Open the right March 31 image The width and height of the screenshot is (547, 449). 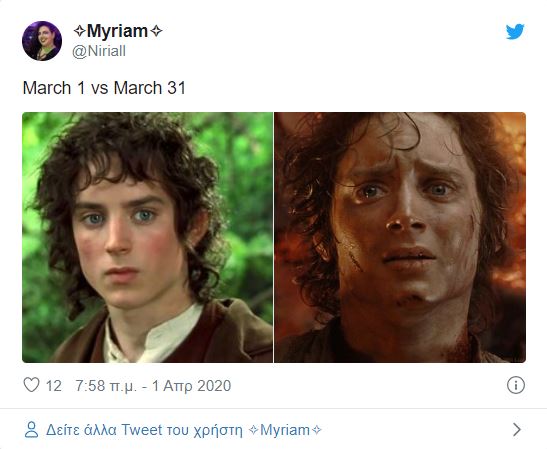tap(400, 237)
